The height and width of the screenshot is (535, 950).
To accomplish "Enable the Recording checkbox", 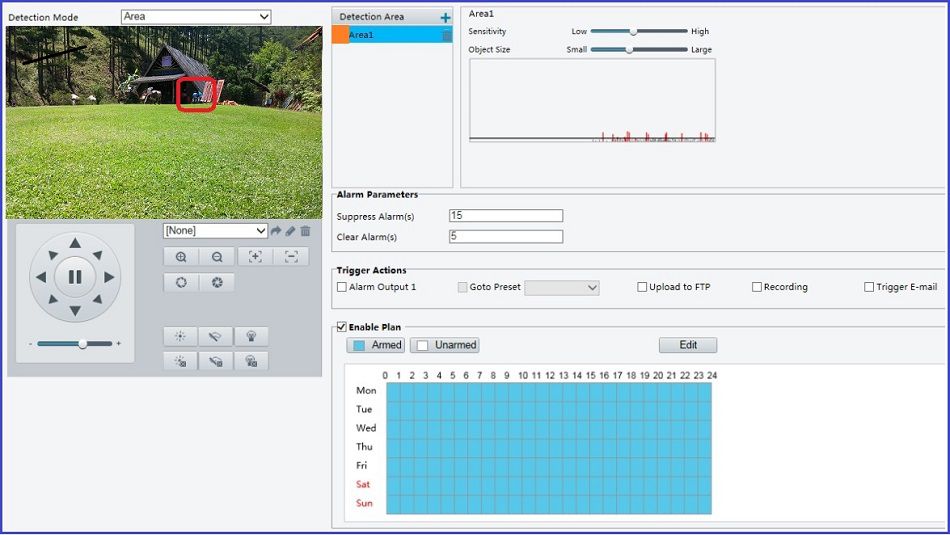I will point(757,287).
